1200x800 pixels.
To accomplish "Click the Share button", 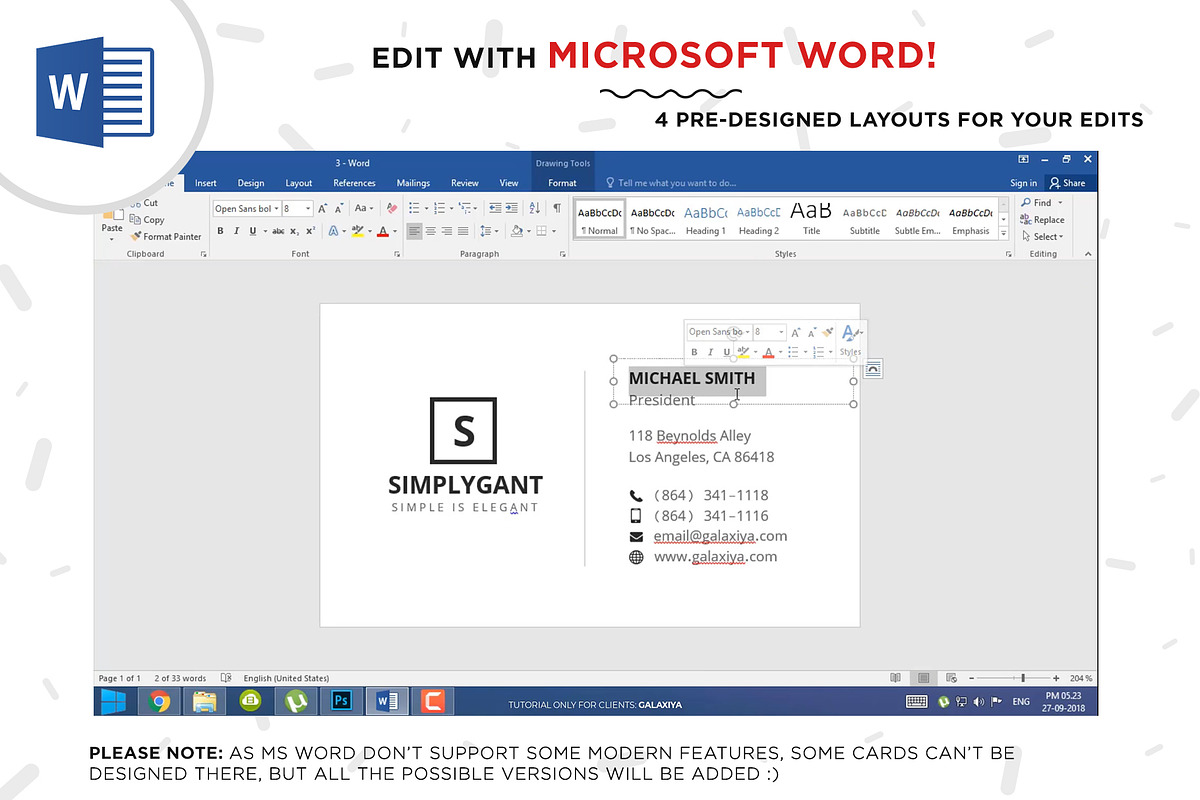I will (1067, 183).
